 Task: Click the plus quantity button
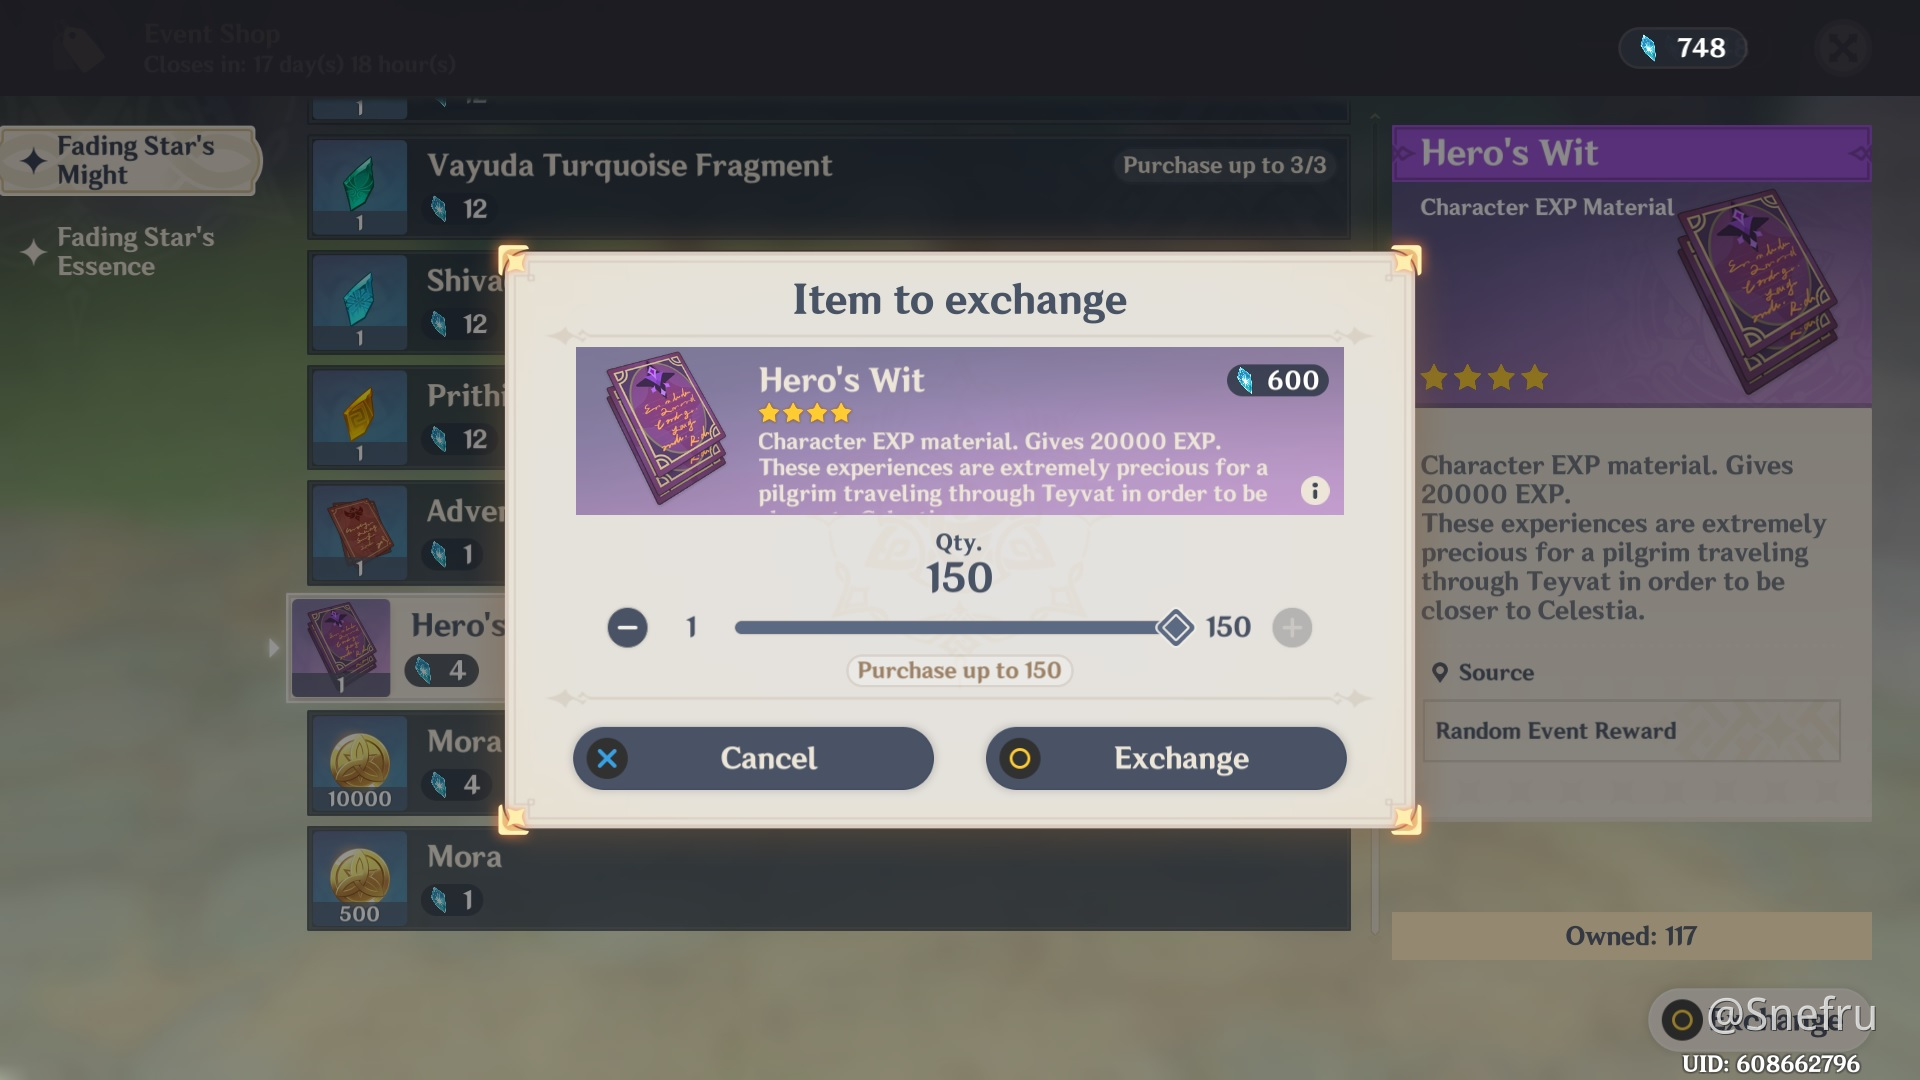(1292, 628)
